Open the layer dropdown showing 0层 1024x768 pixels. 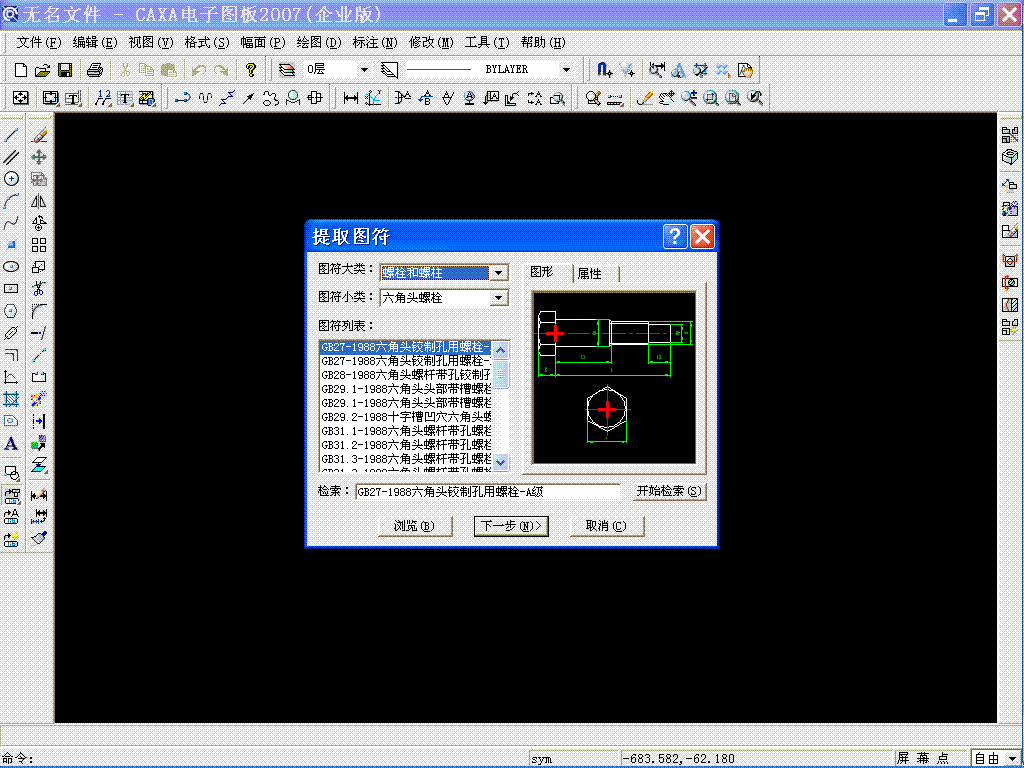(x=367, y=69)
